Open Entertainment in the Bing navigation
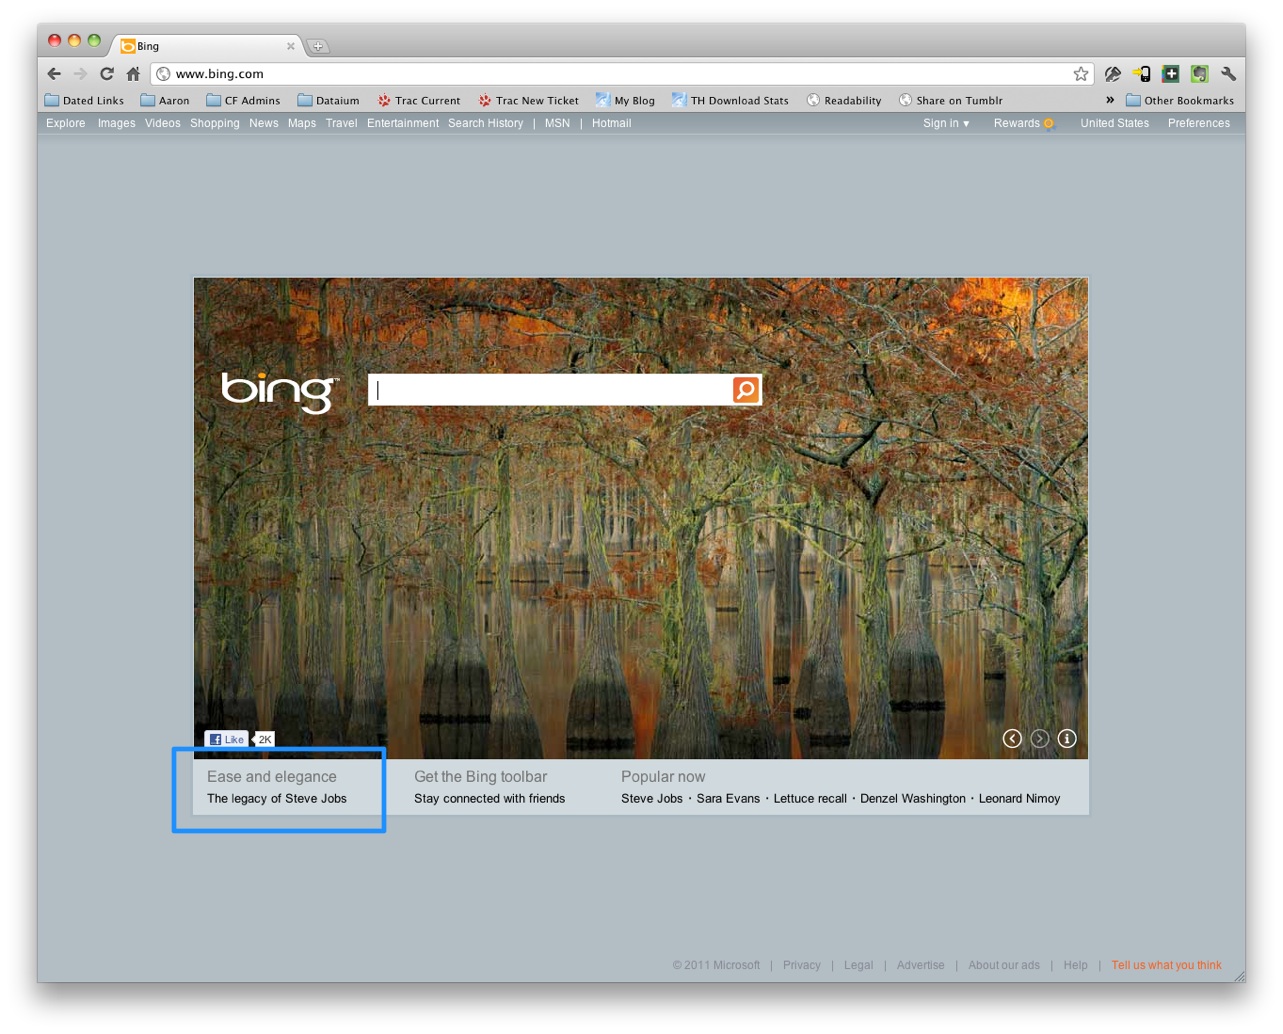This screenshot has width=1283, height=1034. point(403,123)
